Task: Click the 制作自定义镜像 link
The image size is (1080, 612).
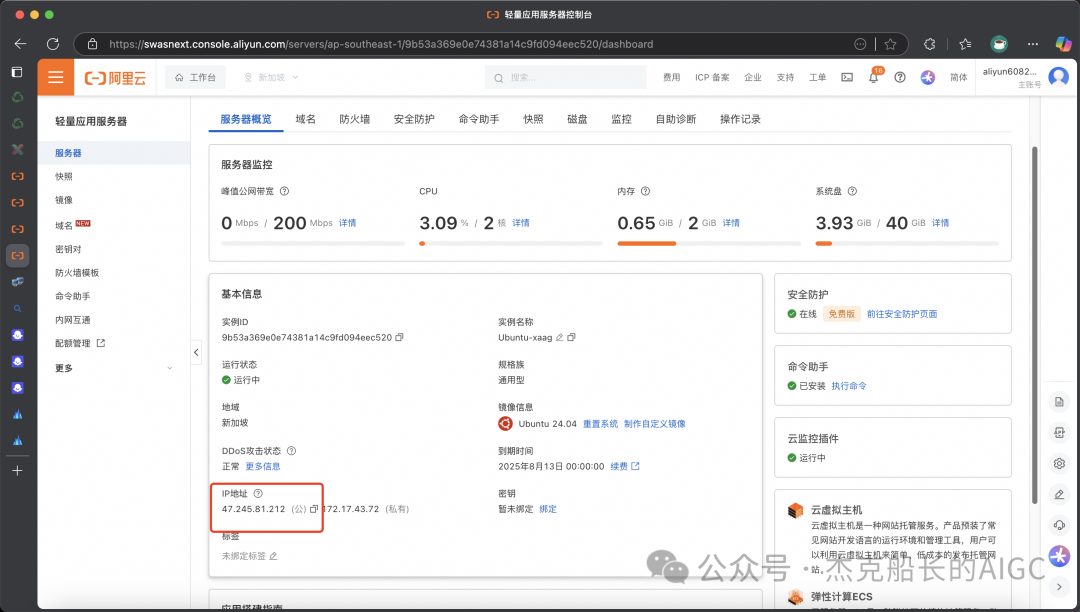Action: point(655,424)
